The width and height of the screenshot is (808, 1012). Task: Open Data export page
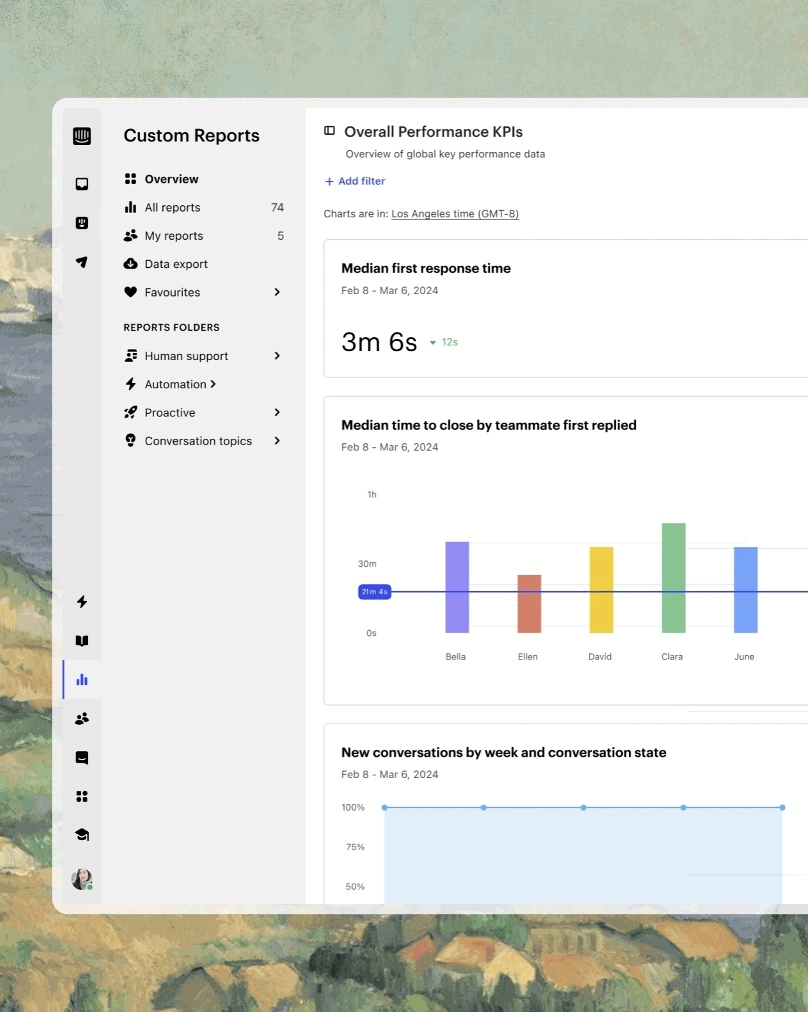click(x=176, y=264)
